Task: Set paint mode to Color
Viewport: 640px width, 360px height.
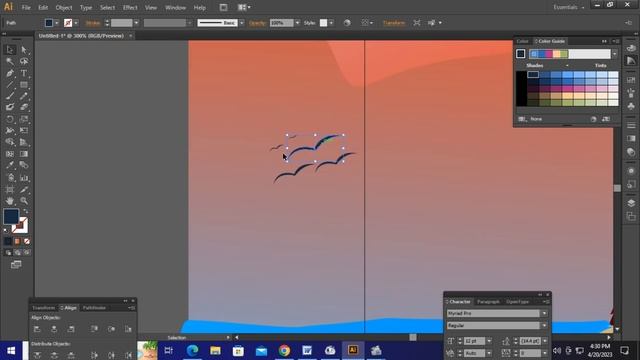Action: [8, 241]
